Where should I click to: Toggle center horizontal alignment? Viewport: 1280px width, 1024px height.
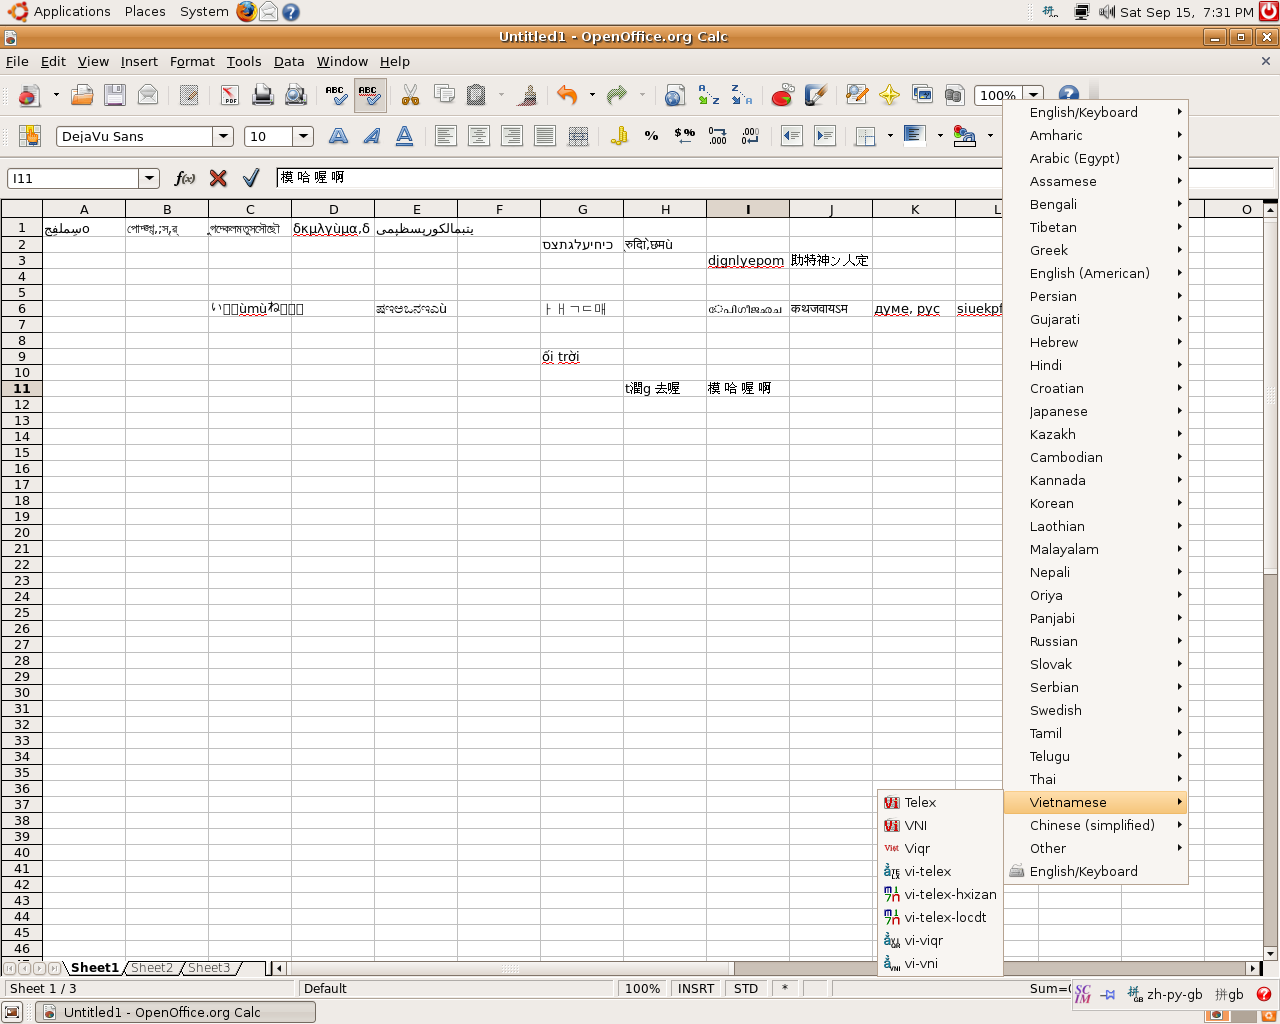479,137
